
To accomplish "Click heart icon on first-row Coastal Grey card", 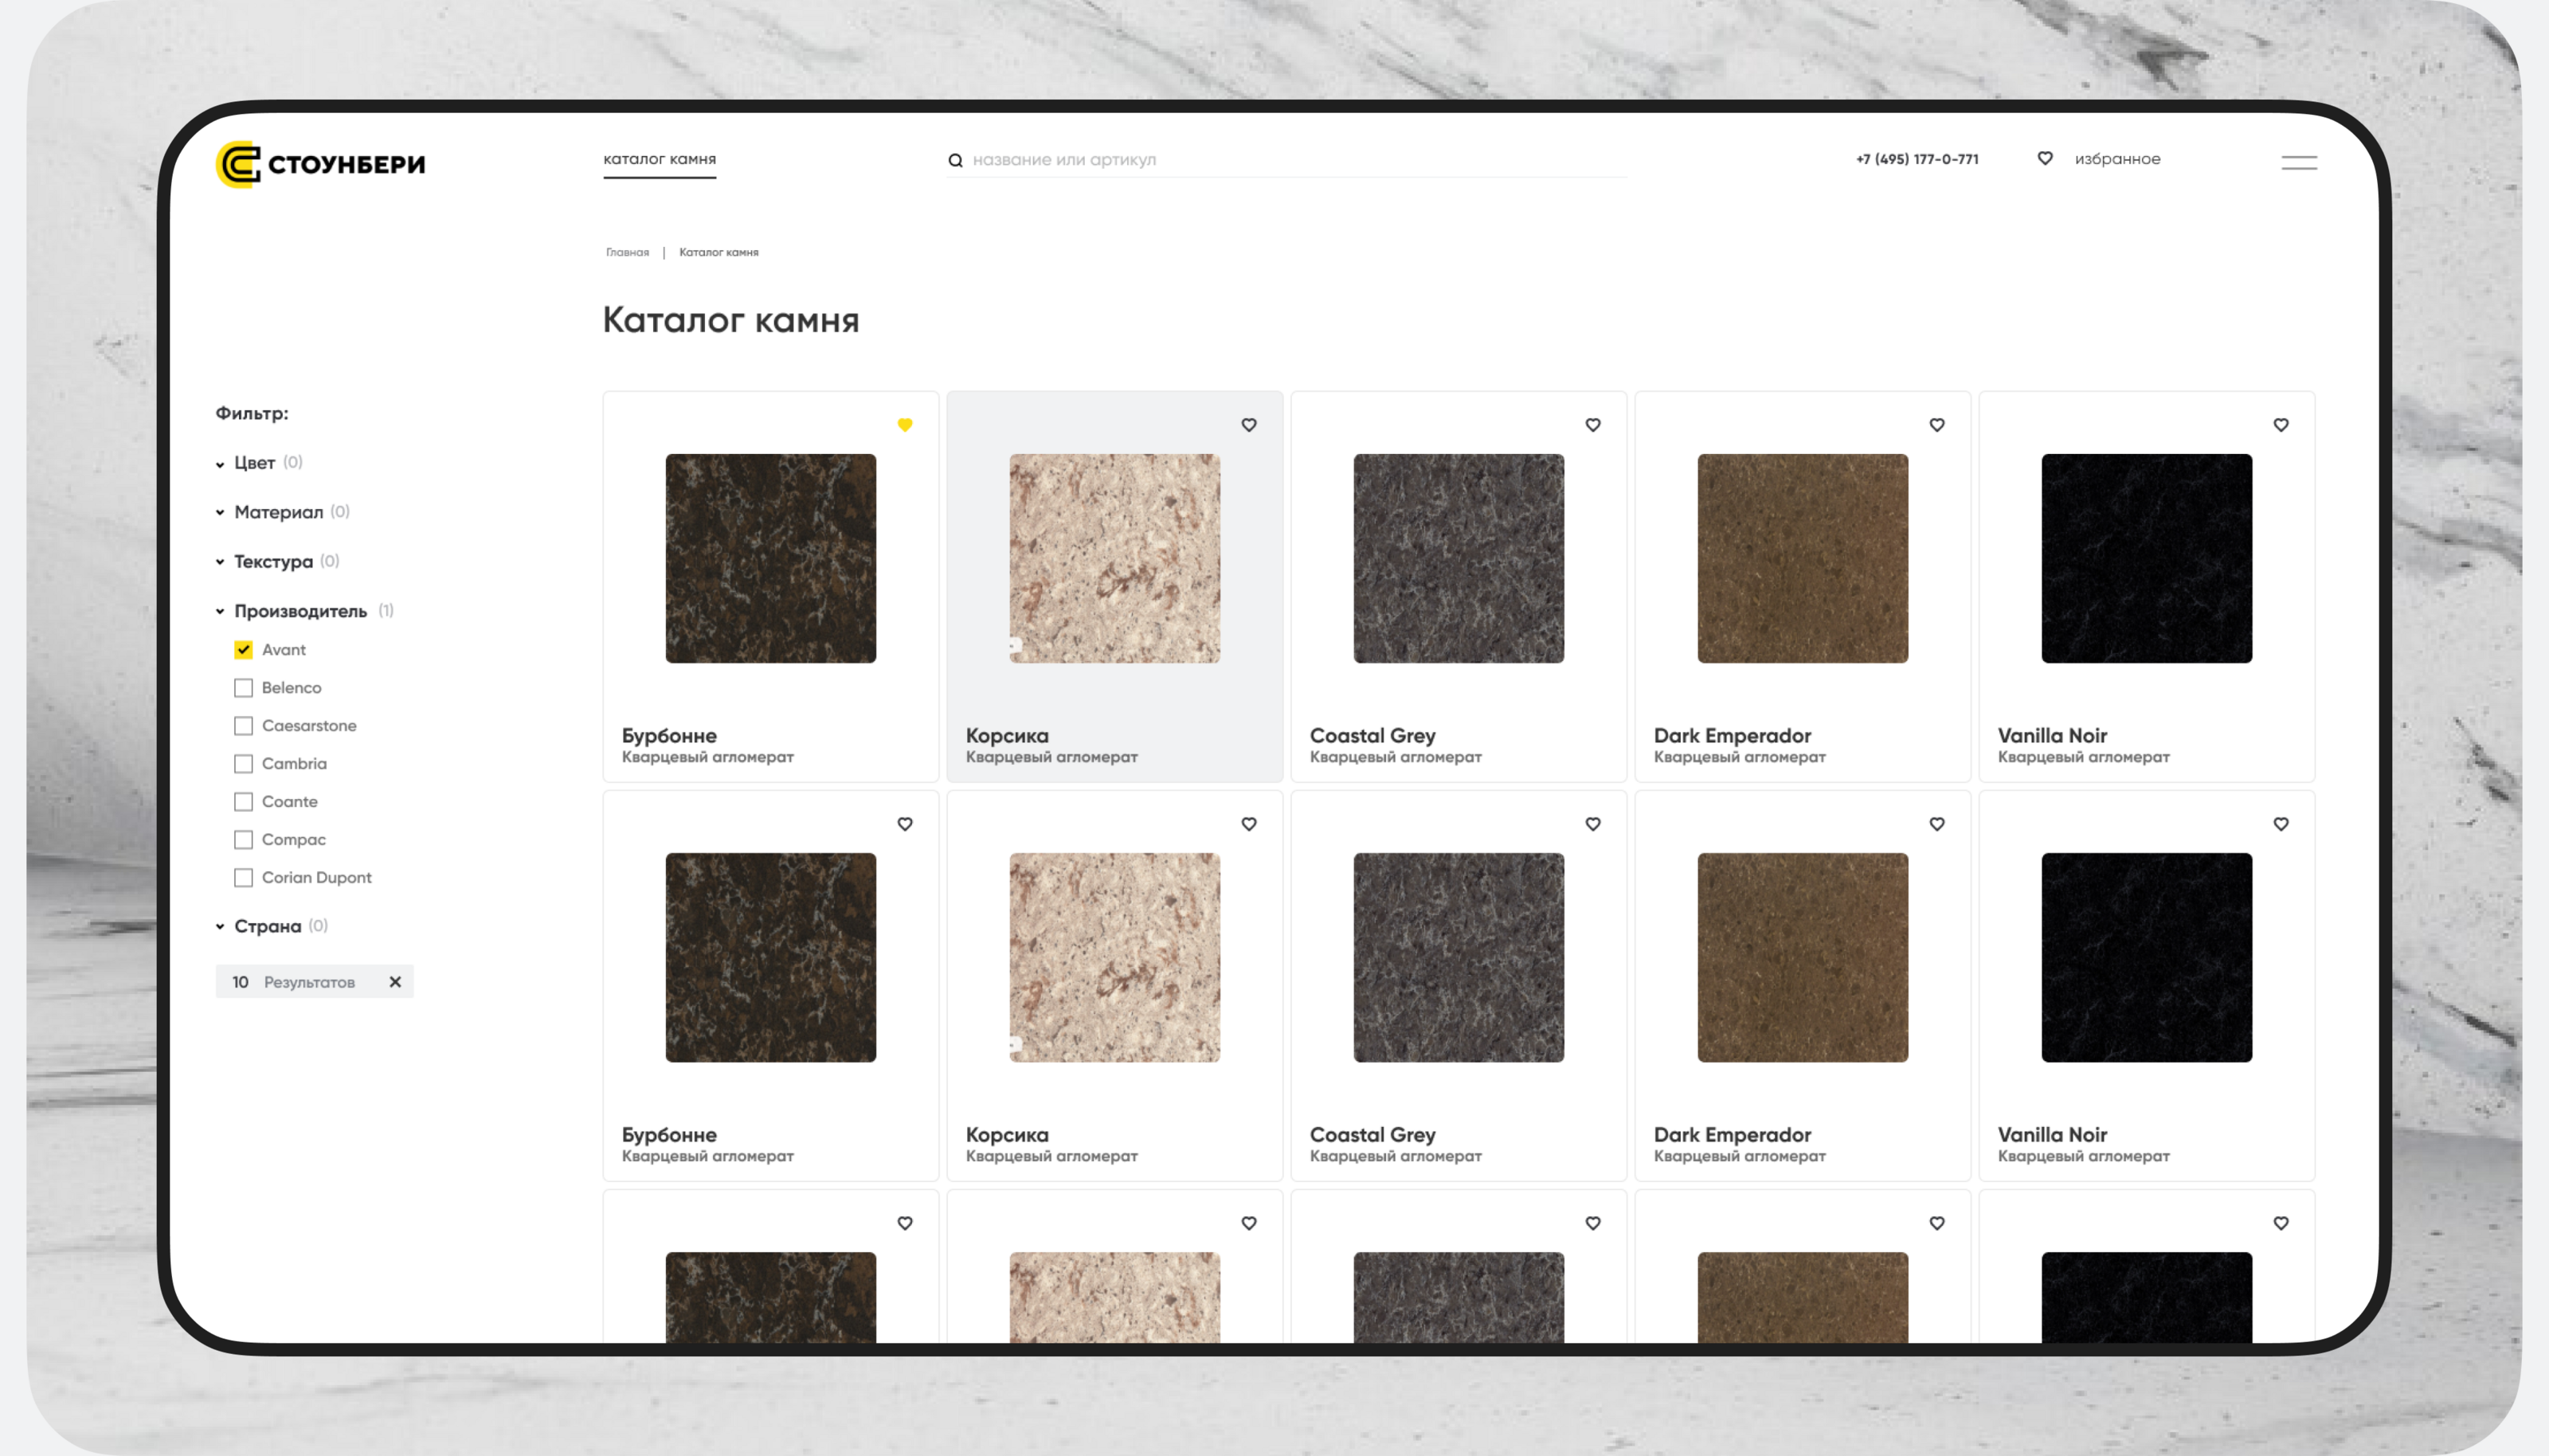I will coord(1592,425).
